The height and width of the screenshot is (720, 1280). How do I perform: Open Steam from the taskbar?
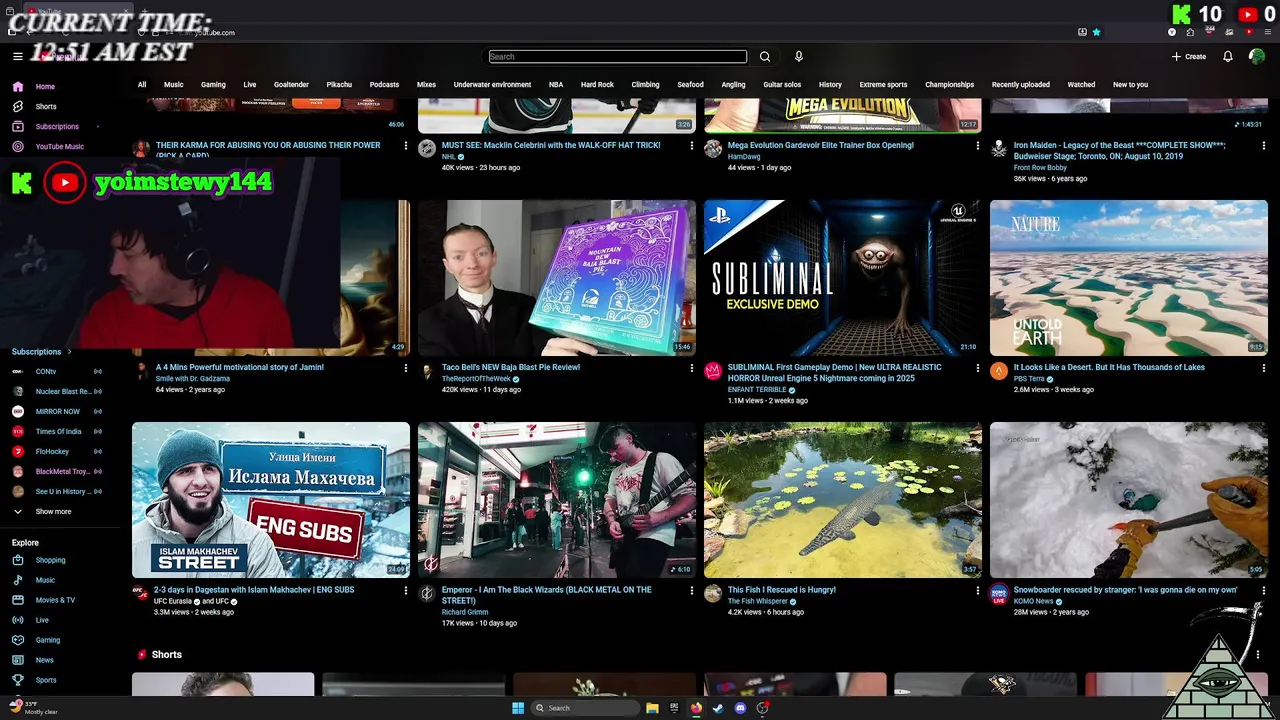click(718, 708)
